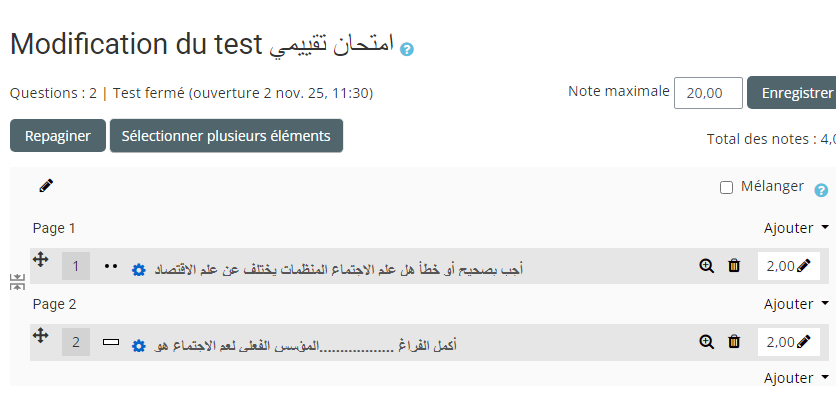The width and height of the screenshot is (836, 420).
Task: Click the Repaginer button
Action: coord(58,136)
